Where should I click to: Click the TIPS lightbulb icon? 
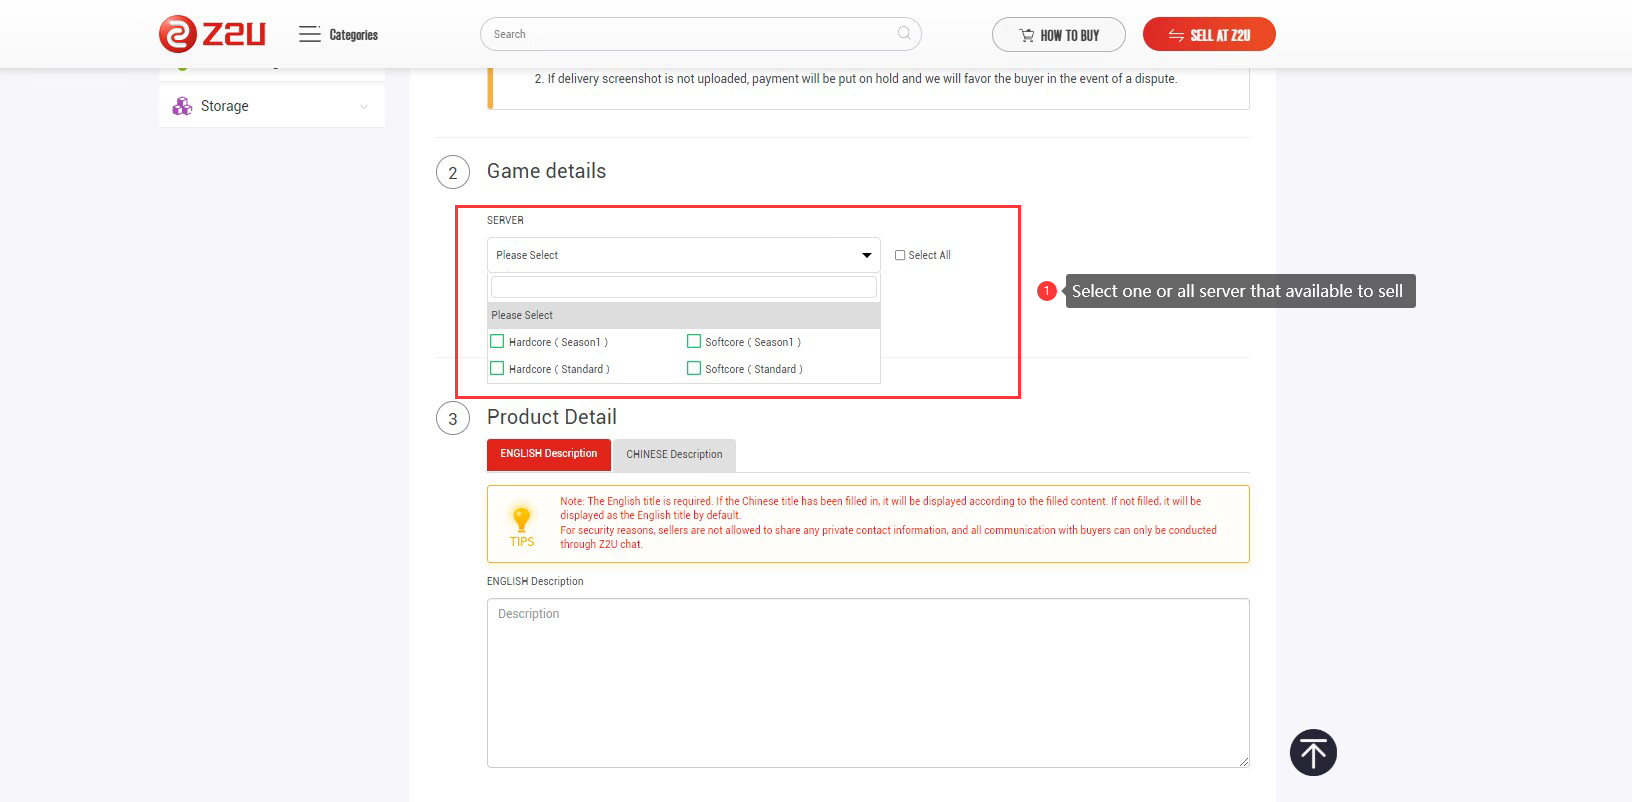[521, 520]
